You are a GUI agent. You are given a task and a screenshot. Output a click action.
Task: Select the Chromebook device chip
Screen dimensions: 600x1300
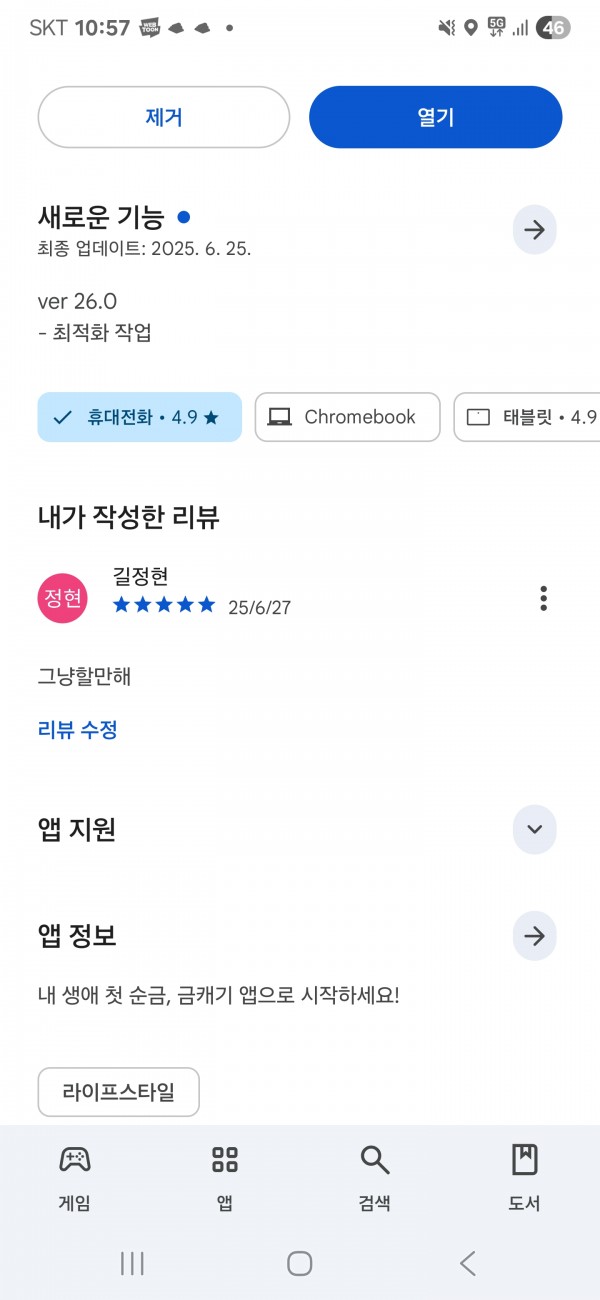tap(347, 417)
